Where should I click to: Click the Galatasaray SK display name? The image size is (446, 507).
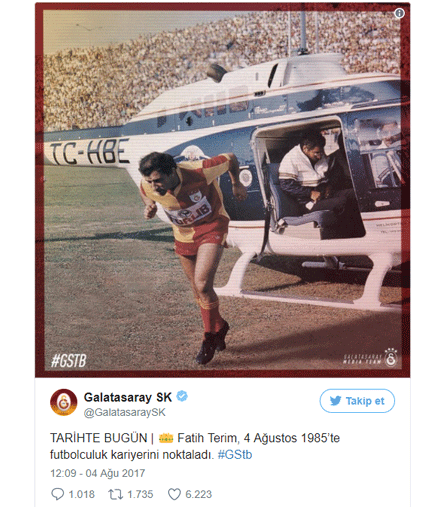pos(128,397)
